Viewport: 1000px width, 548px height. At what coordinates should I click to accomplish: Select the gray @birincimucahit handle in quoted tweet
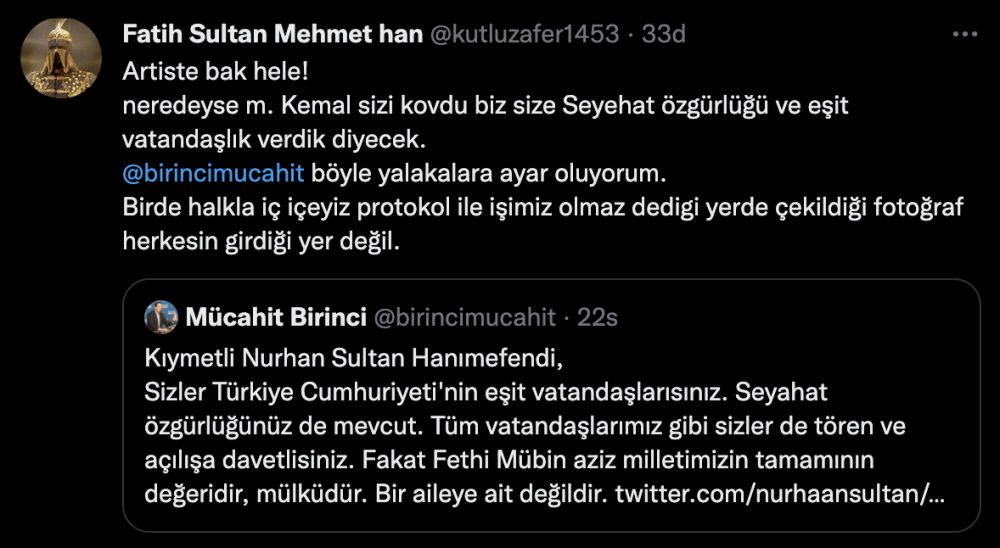point(463,318)
